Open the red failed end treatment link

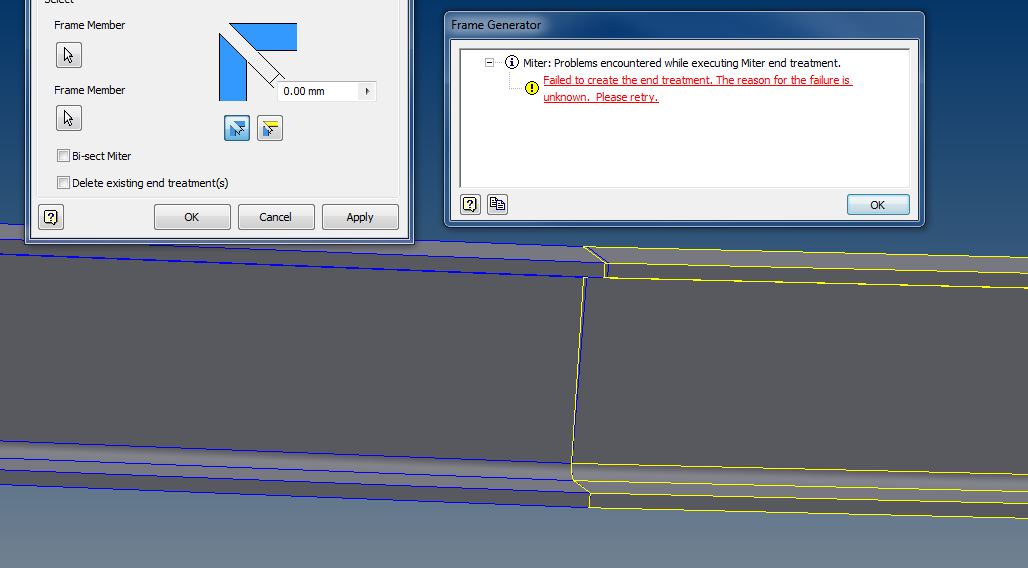(698, 89)
